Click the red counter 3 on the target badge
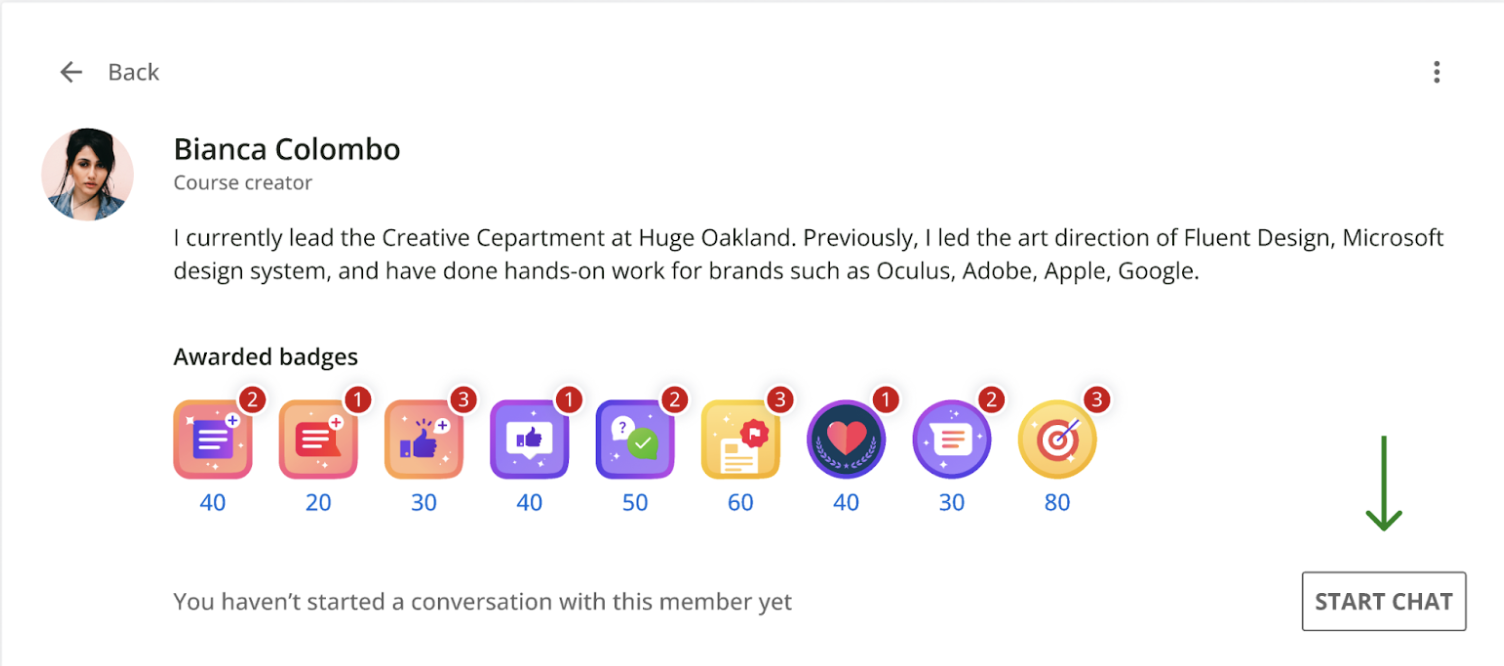Screen dimensions: 1504x666 1095,399
